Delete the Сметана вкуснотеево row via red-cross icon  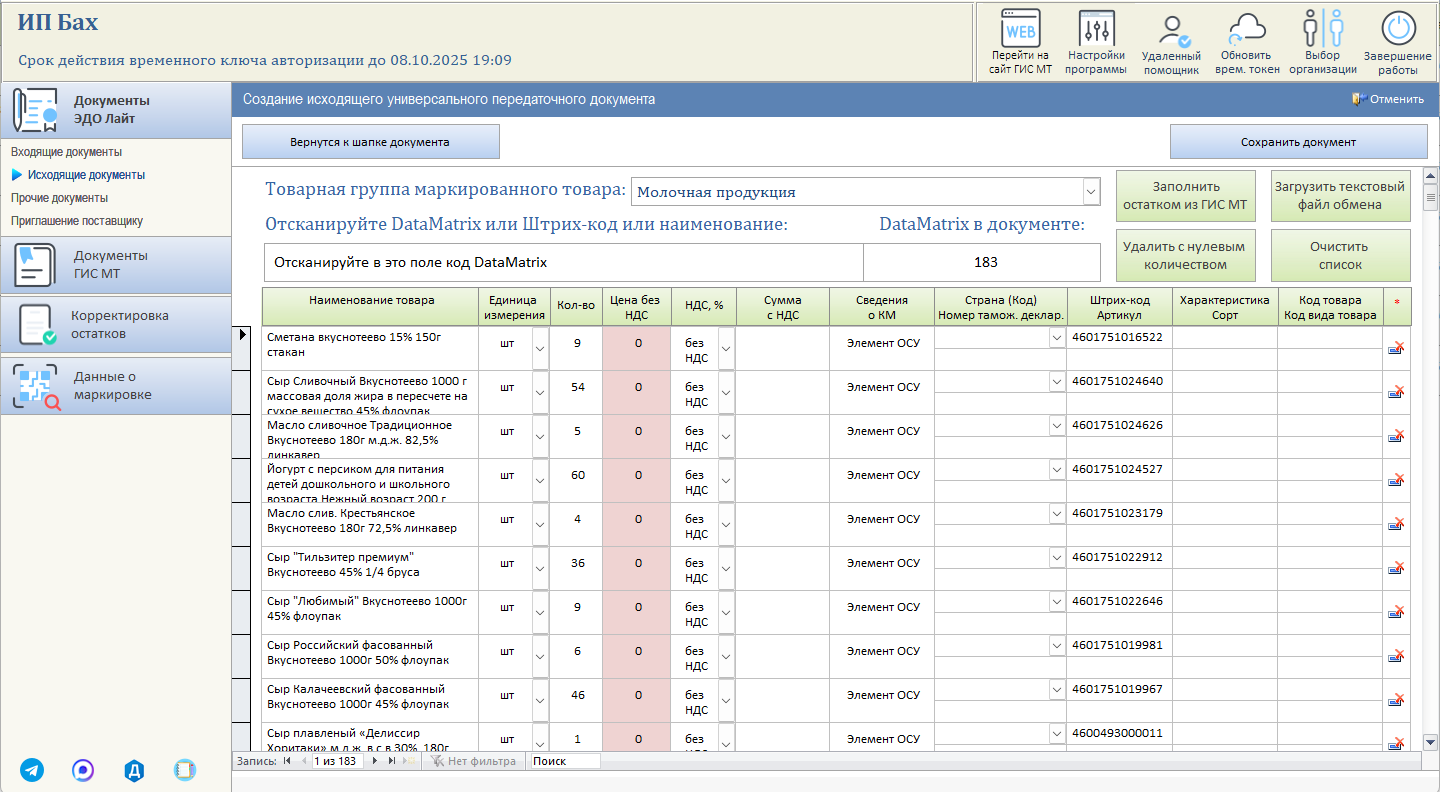coord(1396,348)
